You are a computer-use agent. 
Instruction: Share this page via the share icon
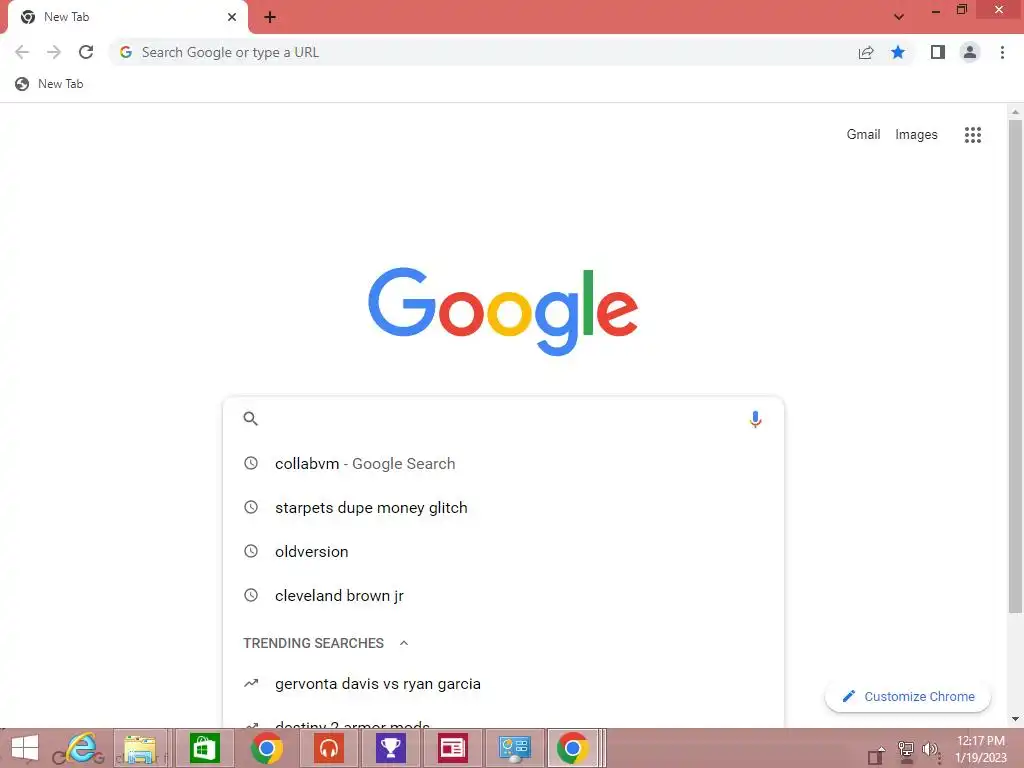(866, 52)
